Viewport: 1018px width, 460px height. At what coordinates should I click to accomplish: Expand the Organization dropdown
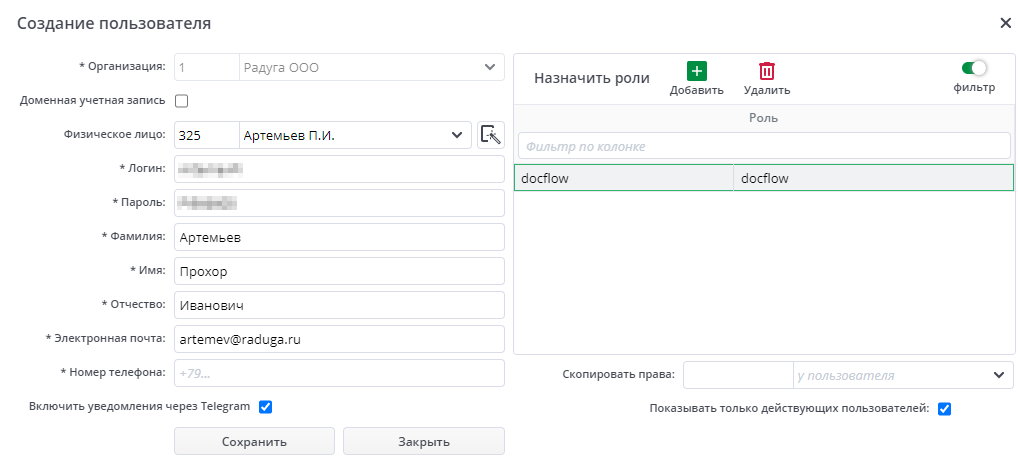coord(489,67)
